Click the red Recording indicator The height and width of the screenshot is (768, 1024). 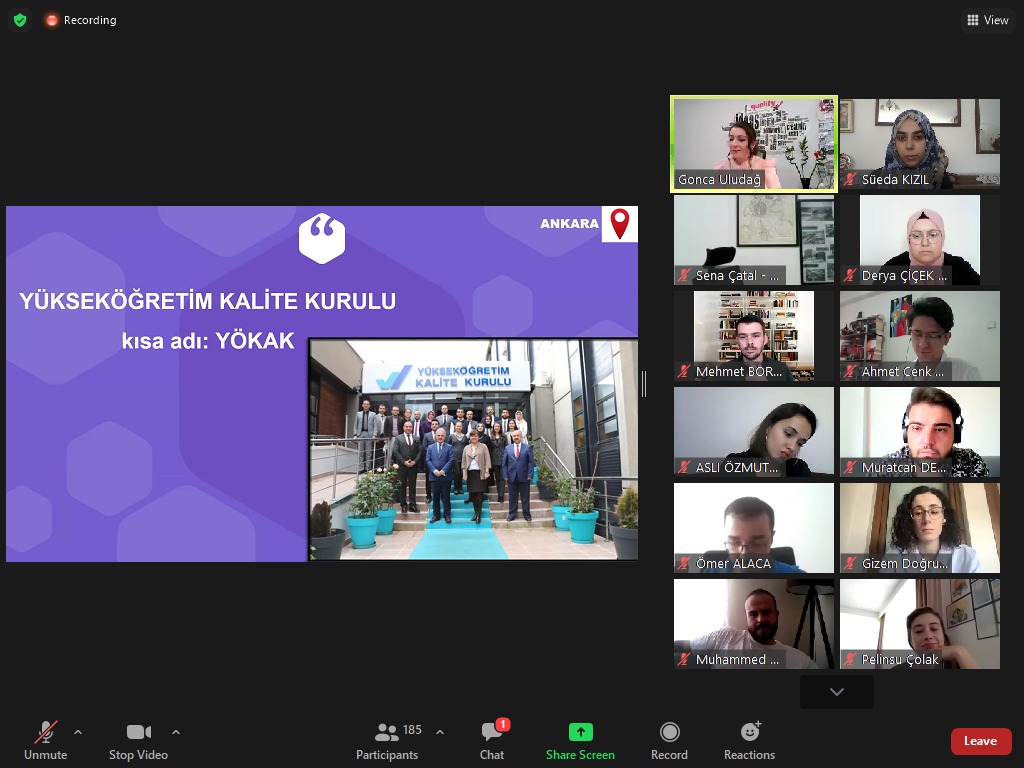coord(81,20)
